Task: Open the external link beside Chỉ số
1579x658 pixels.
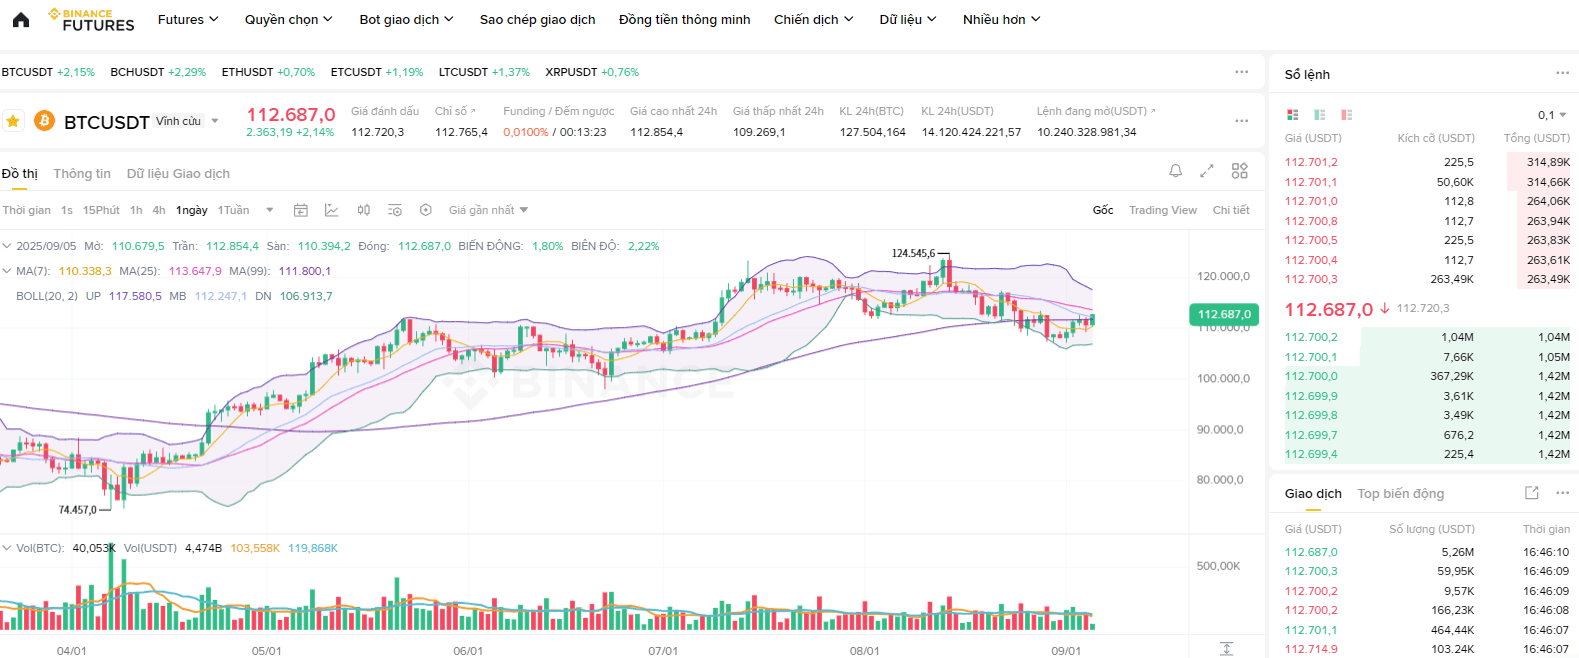Action: [x=473, y=111]
